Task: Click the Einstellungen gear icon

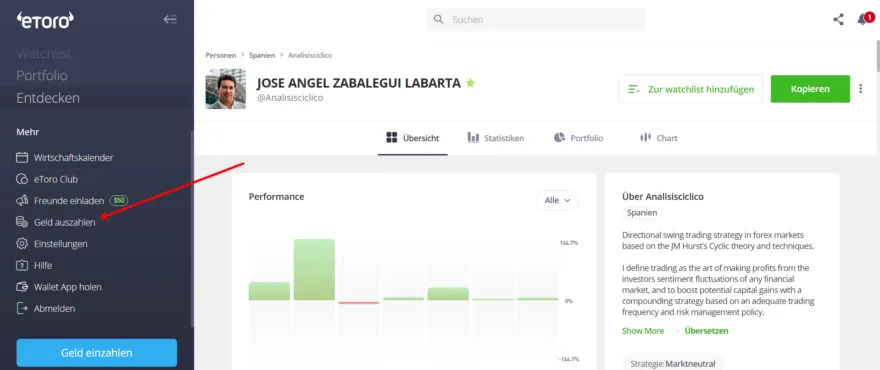Action: pyautogui.click(x=22, y=244)
